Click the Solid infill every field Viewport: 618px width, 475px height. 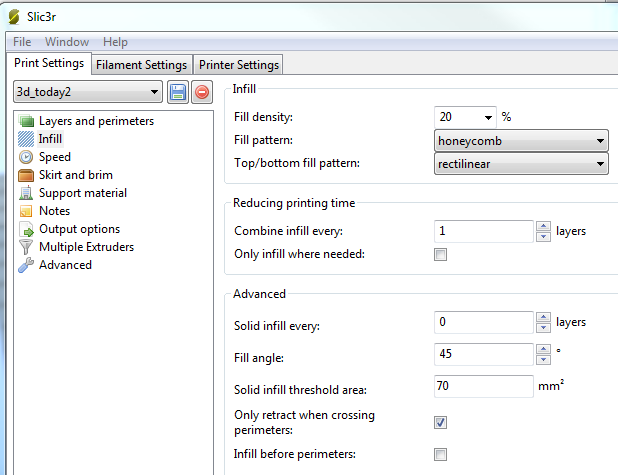click(484, 322)
